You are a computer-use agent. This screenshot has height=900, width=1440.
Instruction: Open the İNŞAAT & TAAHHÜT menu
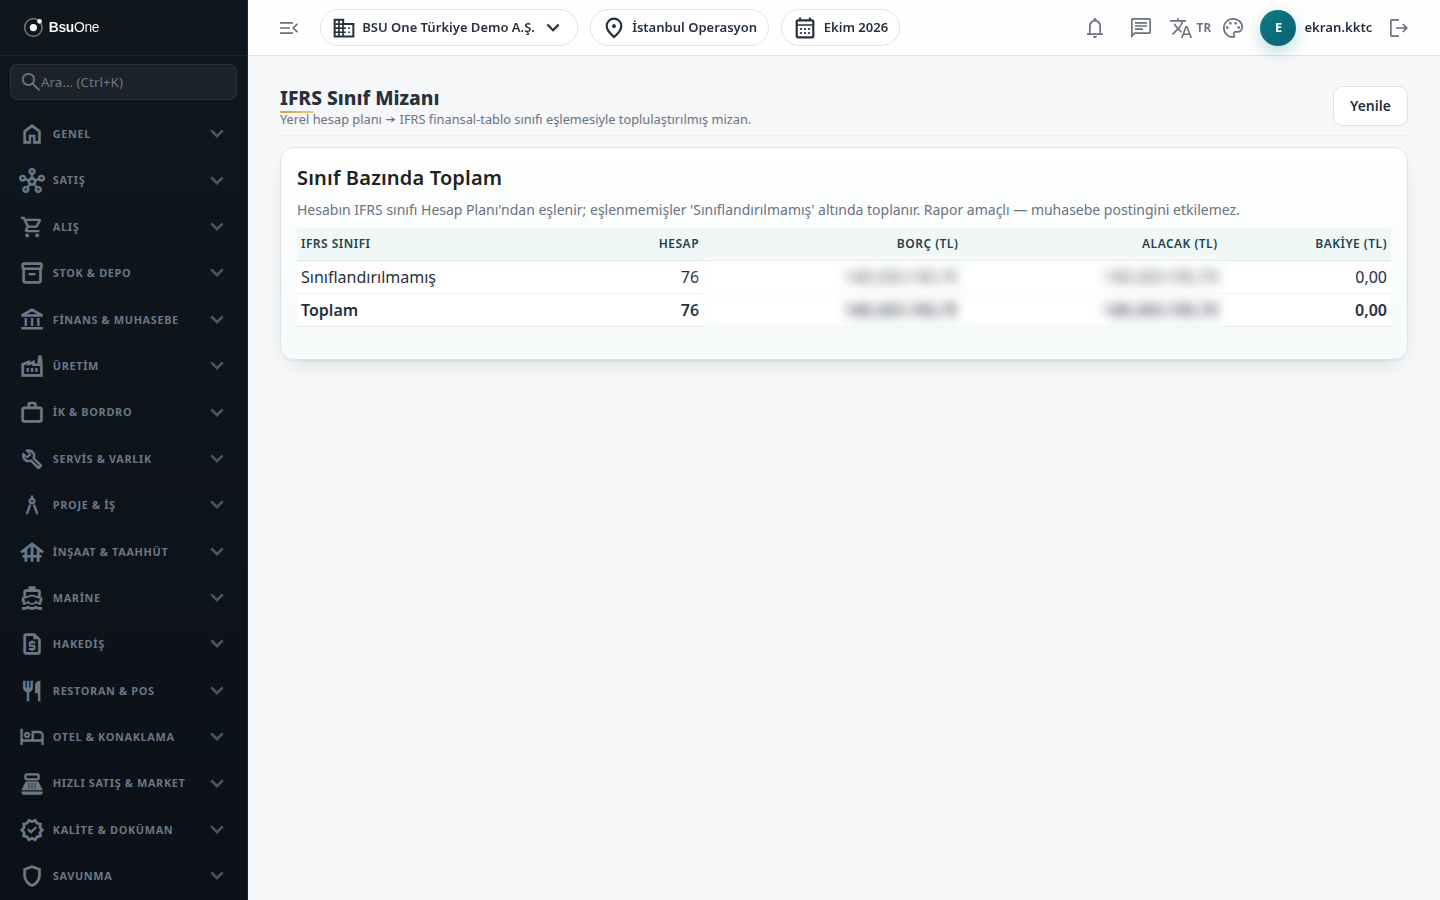tap(124, 552)
